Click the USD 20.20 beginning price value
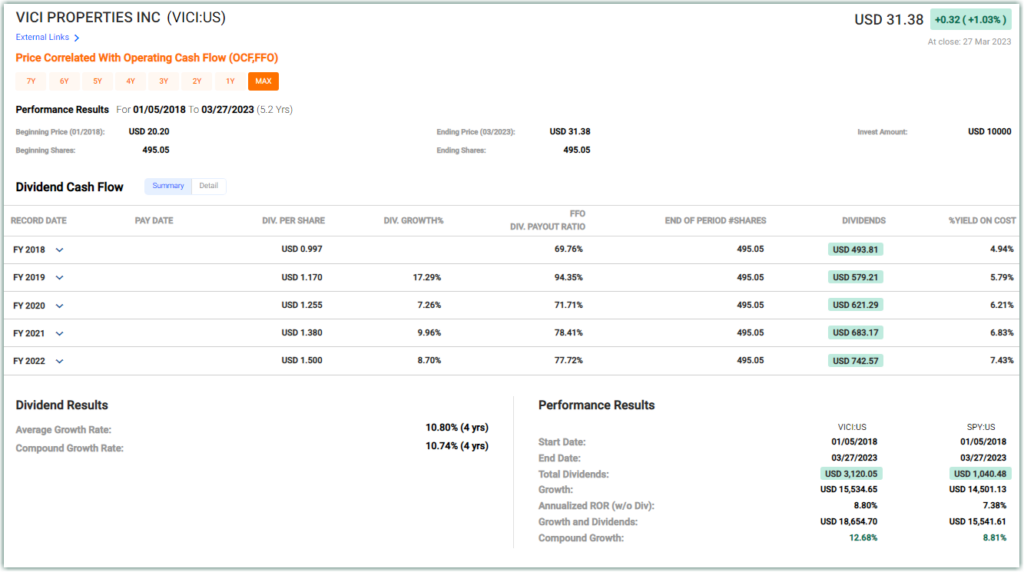 click(149, 132)
